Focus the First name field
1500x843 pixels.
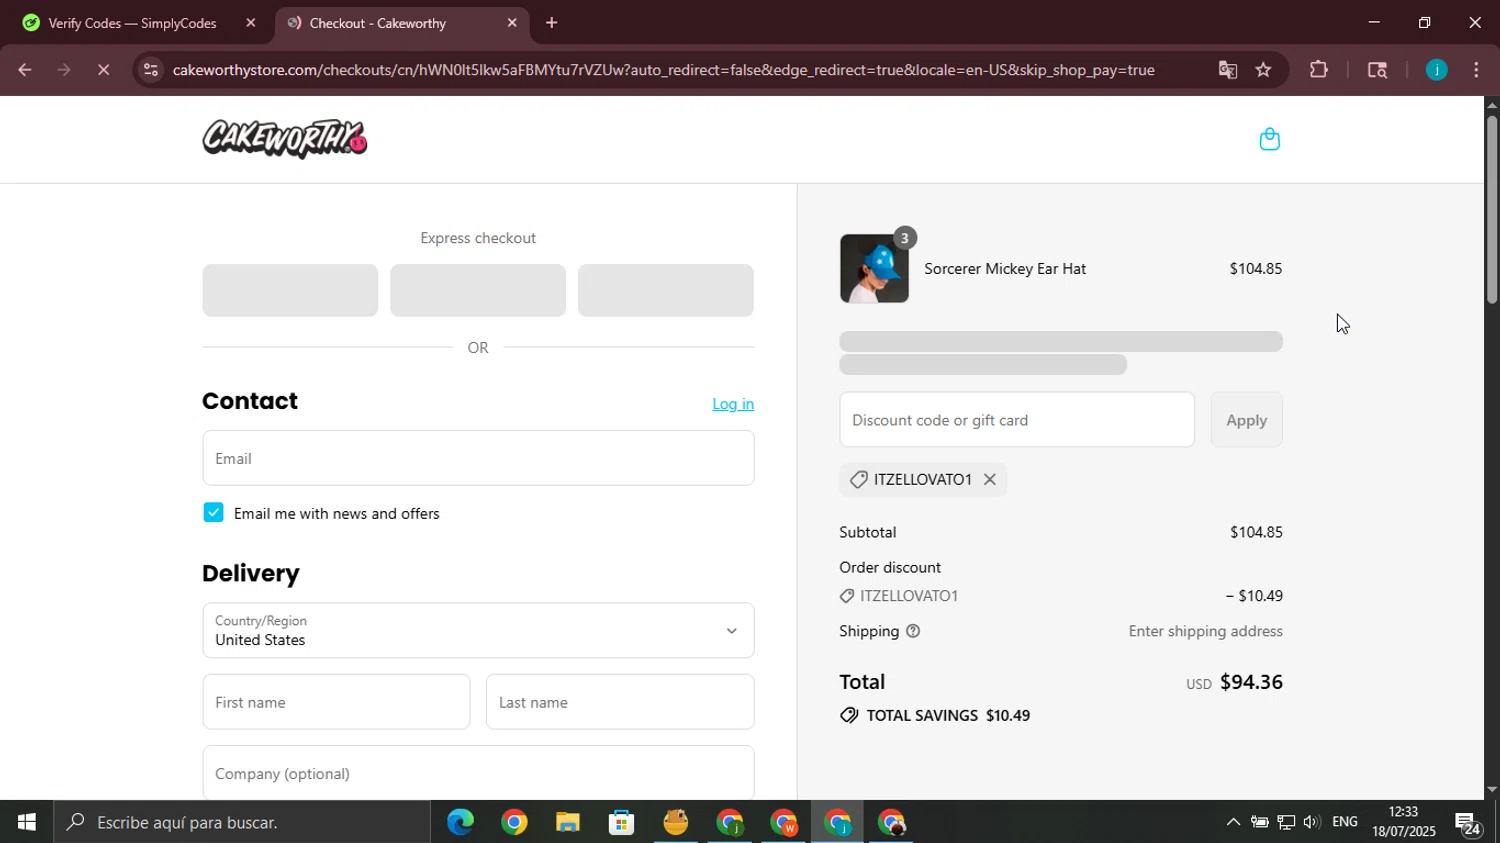336,702
